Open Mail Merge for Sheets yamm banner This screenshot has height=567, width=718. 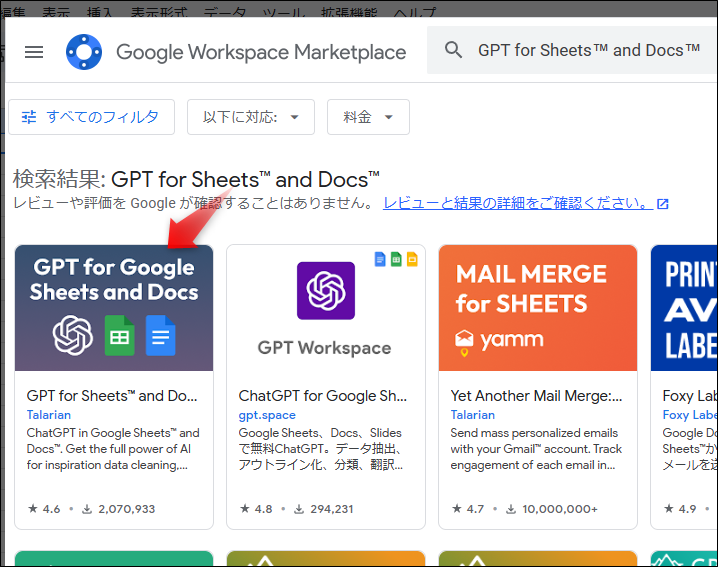[x=538, y=308]
